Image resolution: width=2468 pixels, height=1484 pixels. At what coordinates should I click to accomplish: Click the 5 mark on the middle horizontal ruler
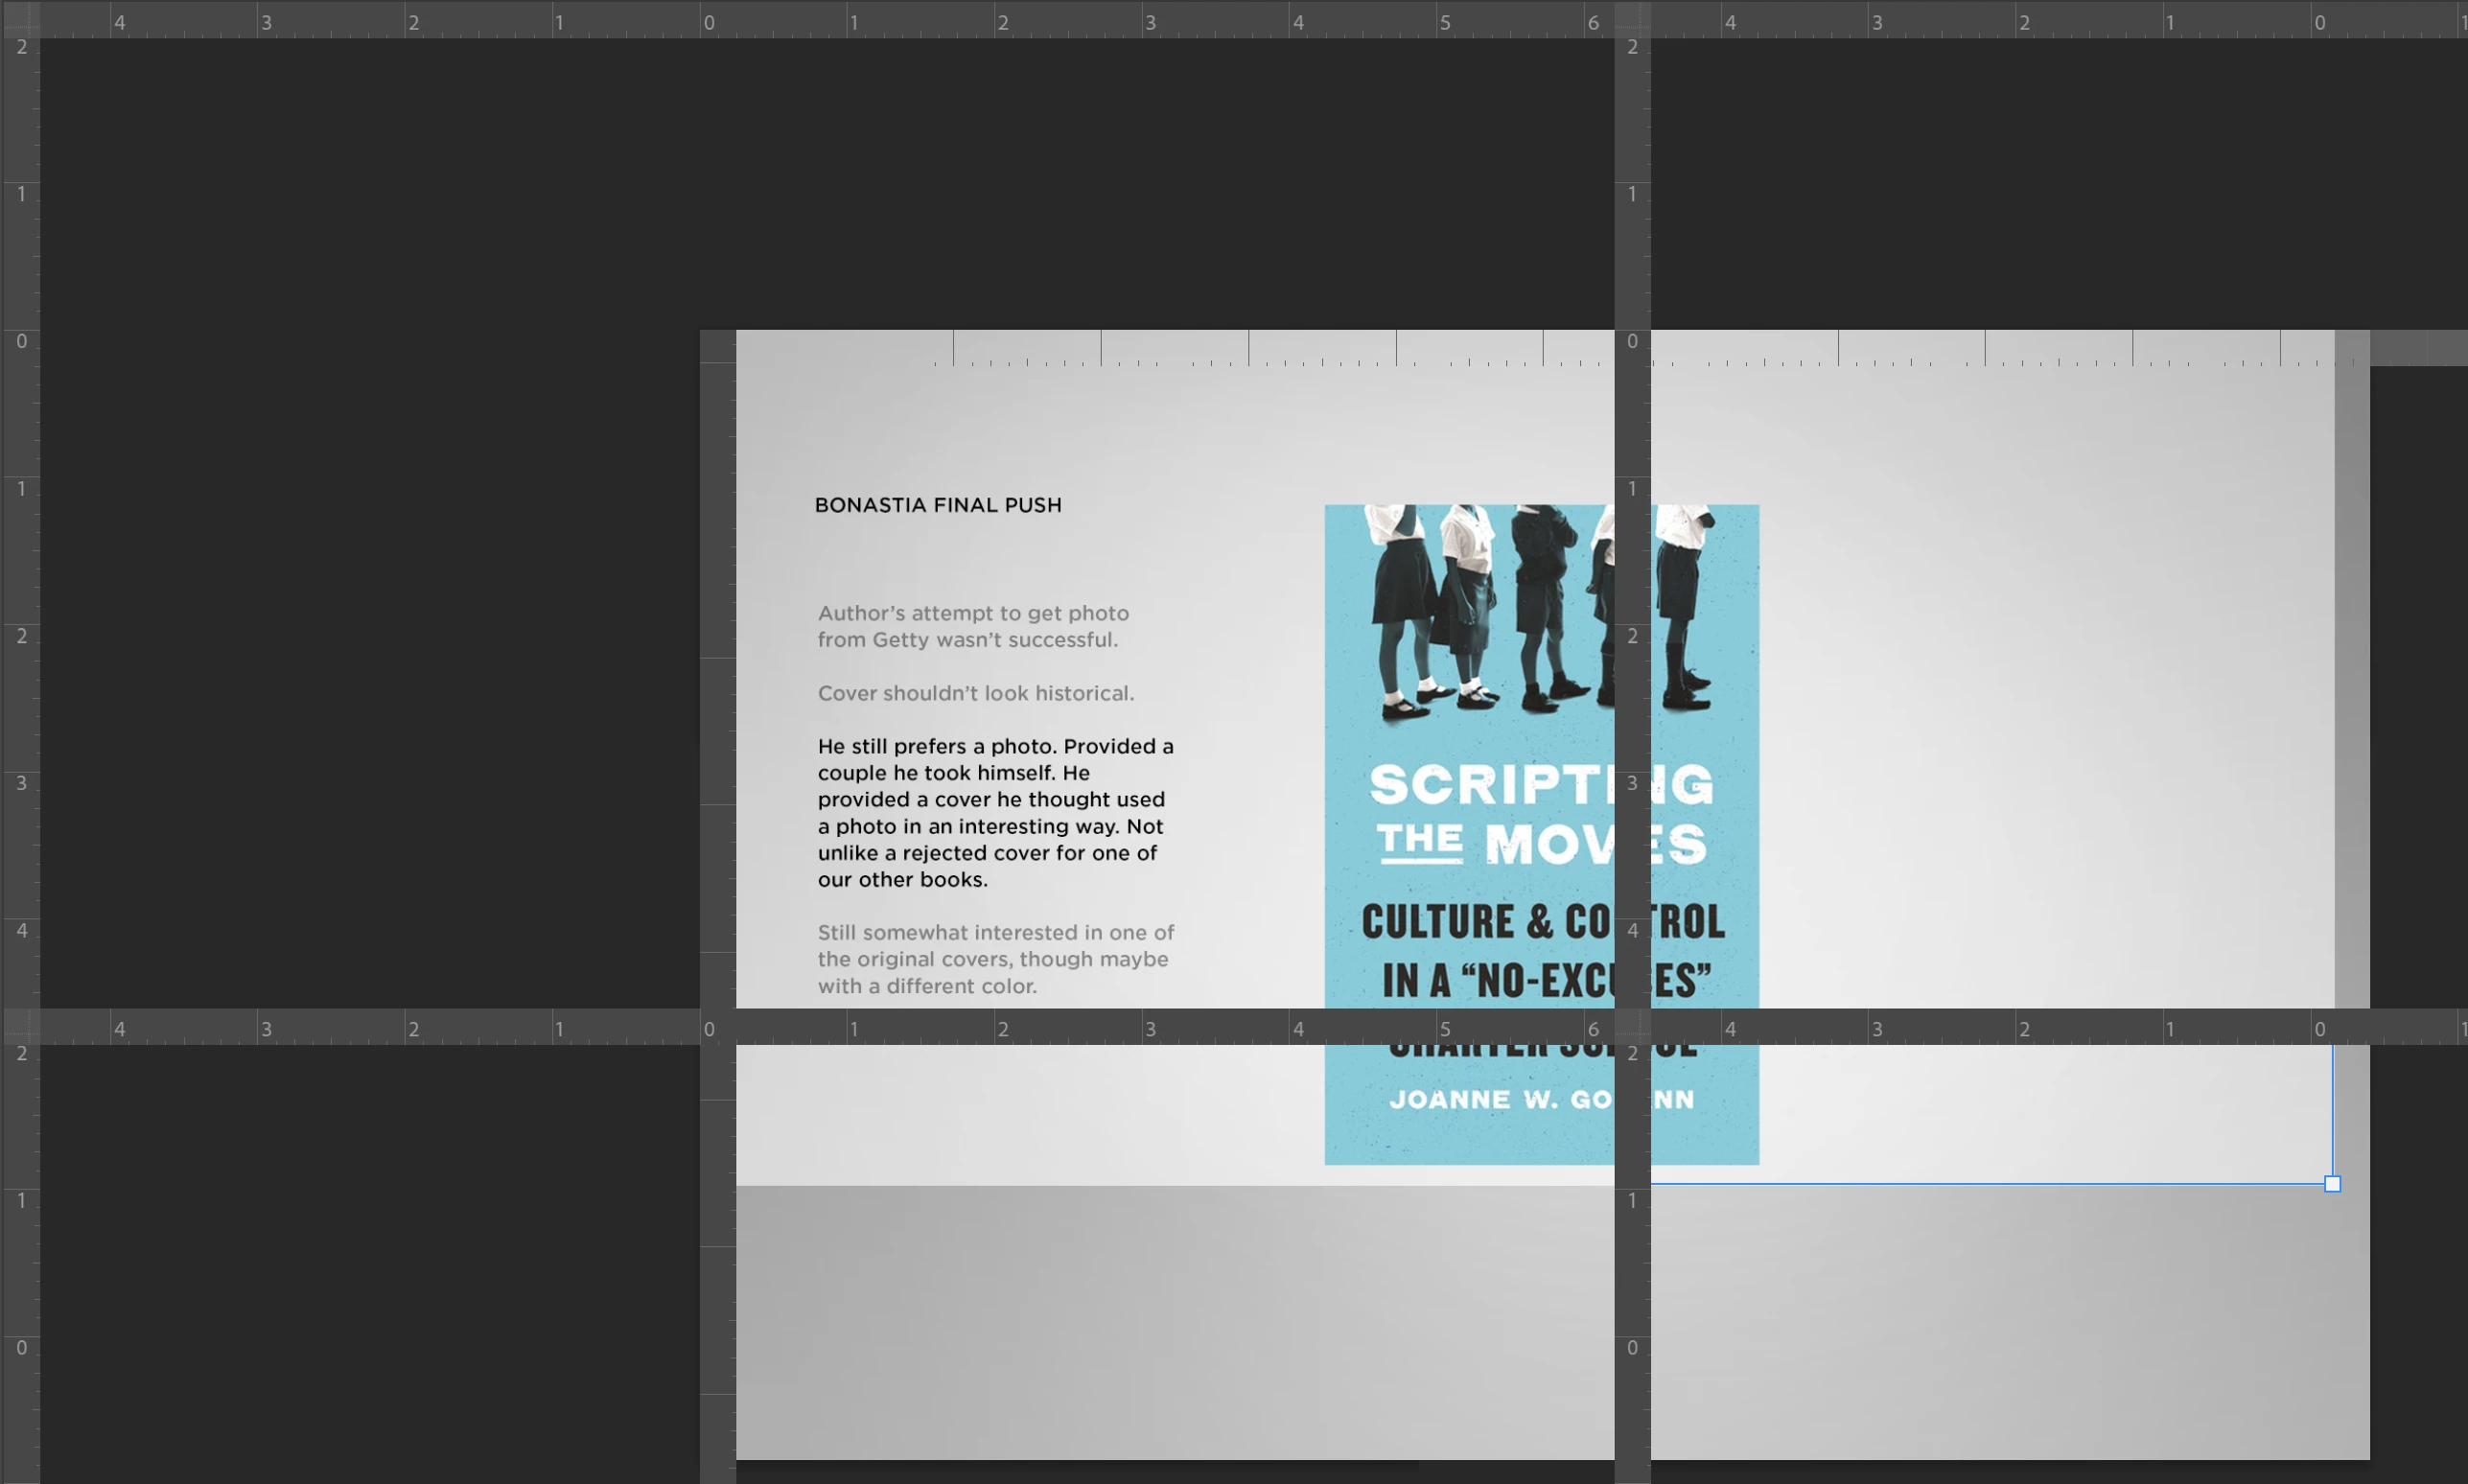1444,1028
